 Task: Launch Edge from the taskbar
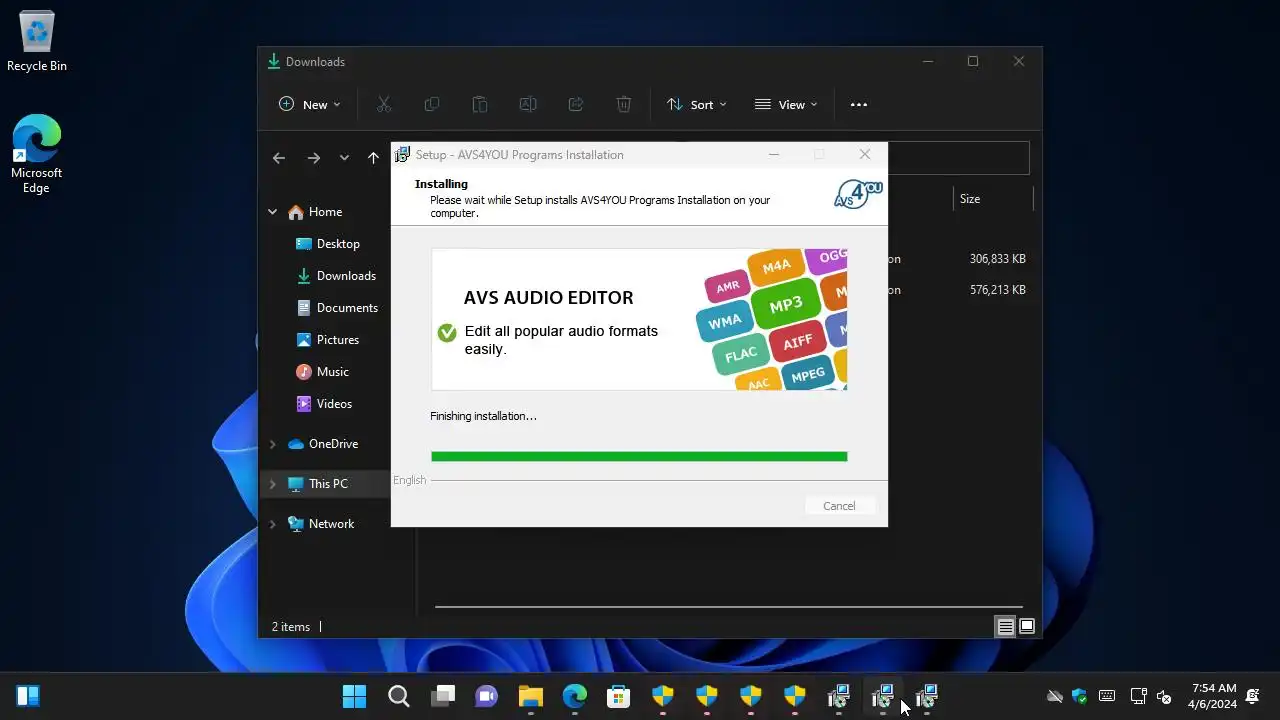tap(575, 696)
